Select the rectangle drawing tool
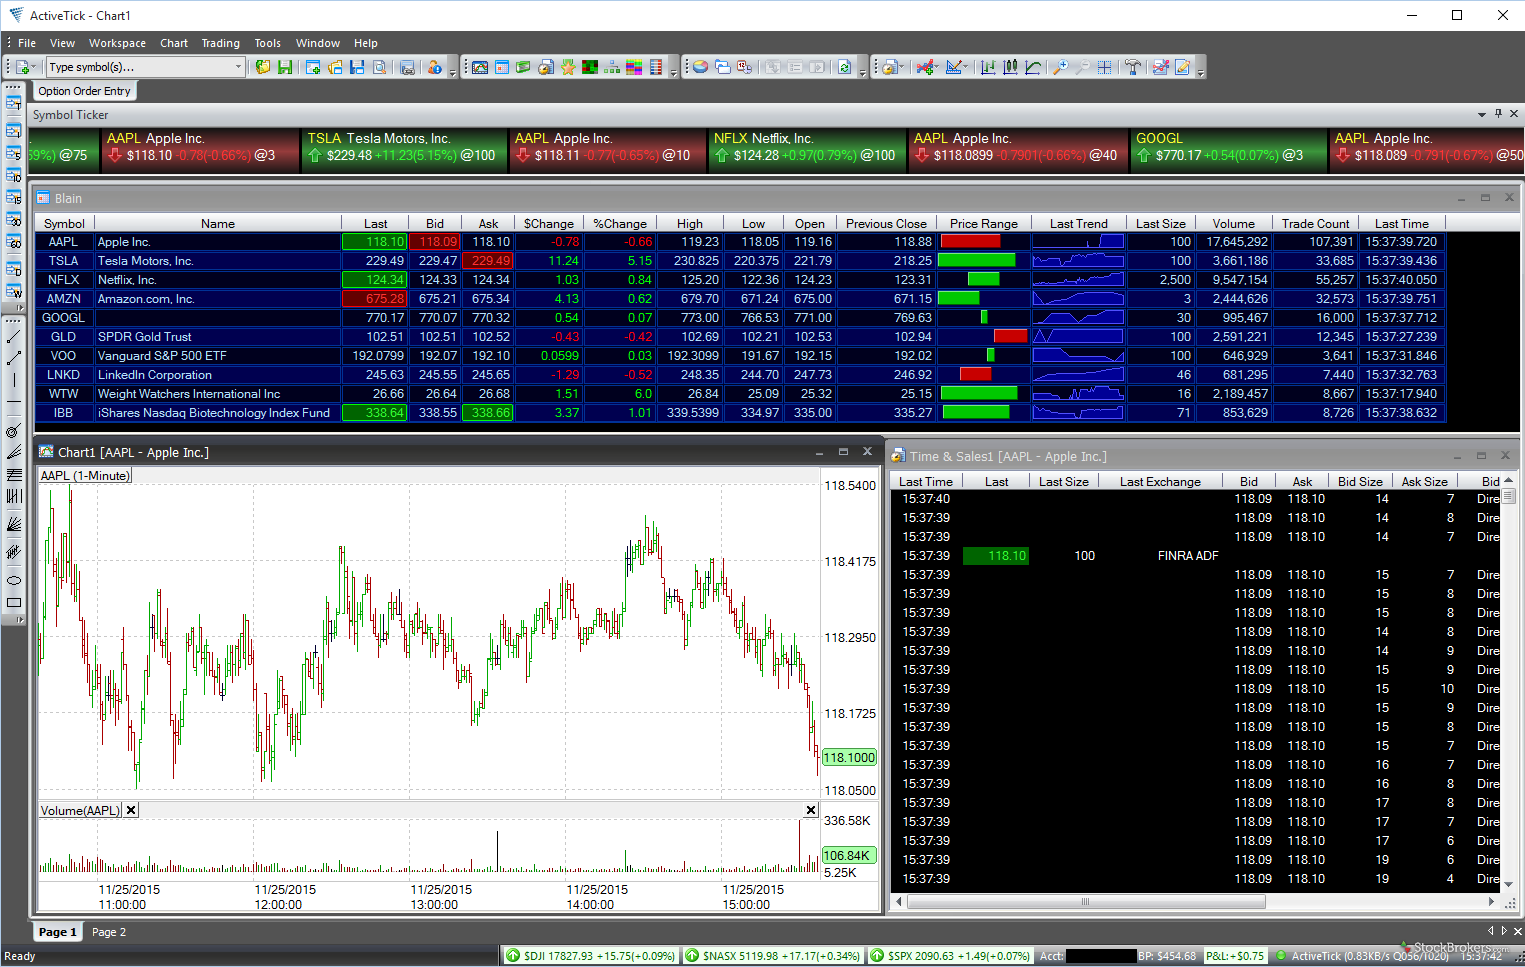 click(14, 603)
